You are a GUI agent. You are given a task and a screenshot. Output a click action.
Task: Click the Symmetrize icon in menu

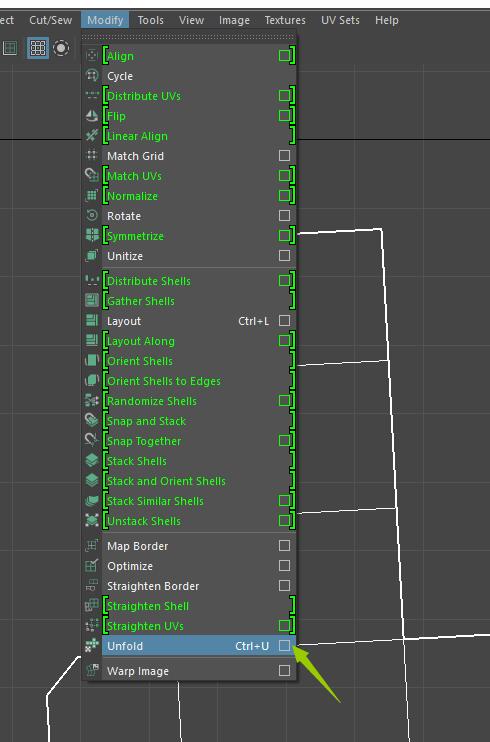pos(92,236)
